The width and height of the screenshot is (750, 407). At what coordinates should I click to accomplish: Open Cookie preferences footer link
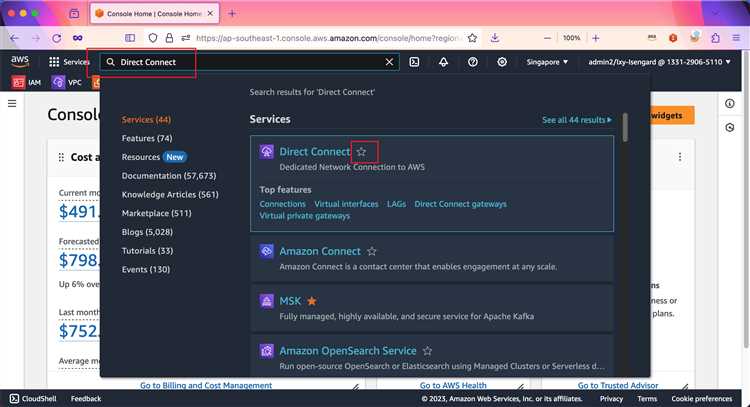[x=702, y=398]
